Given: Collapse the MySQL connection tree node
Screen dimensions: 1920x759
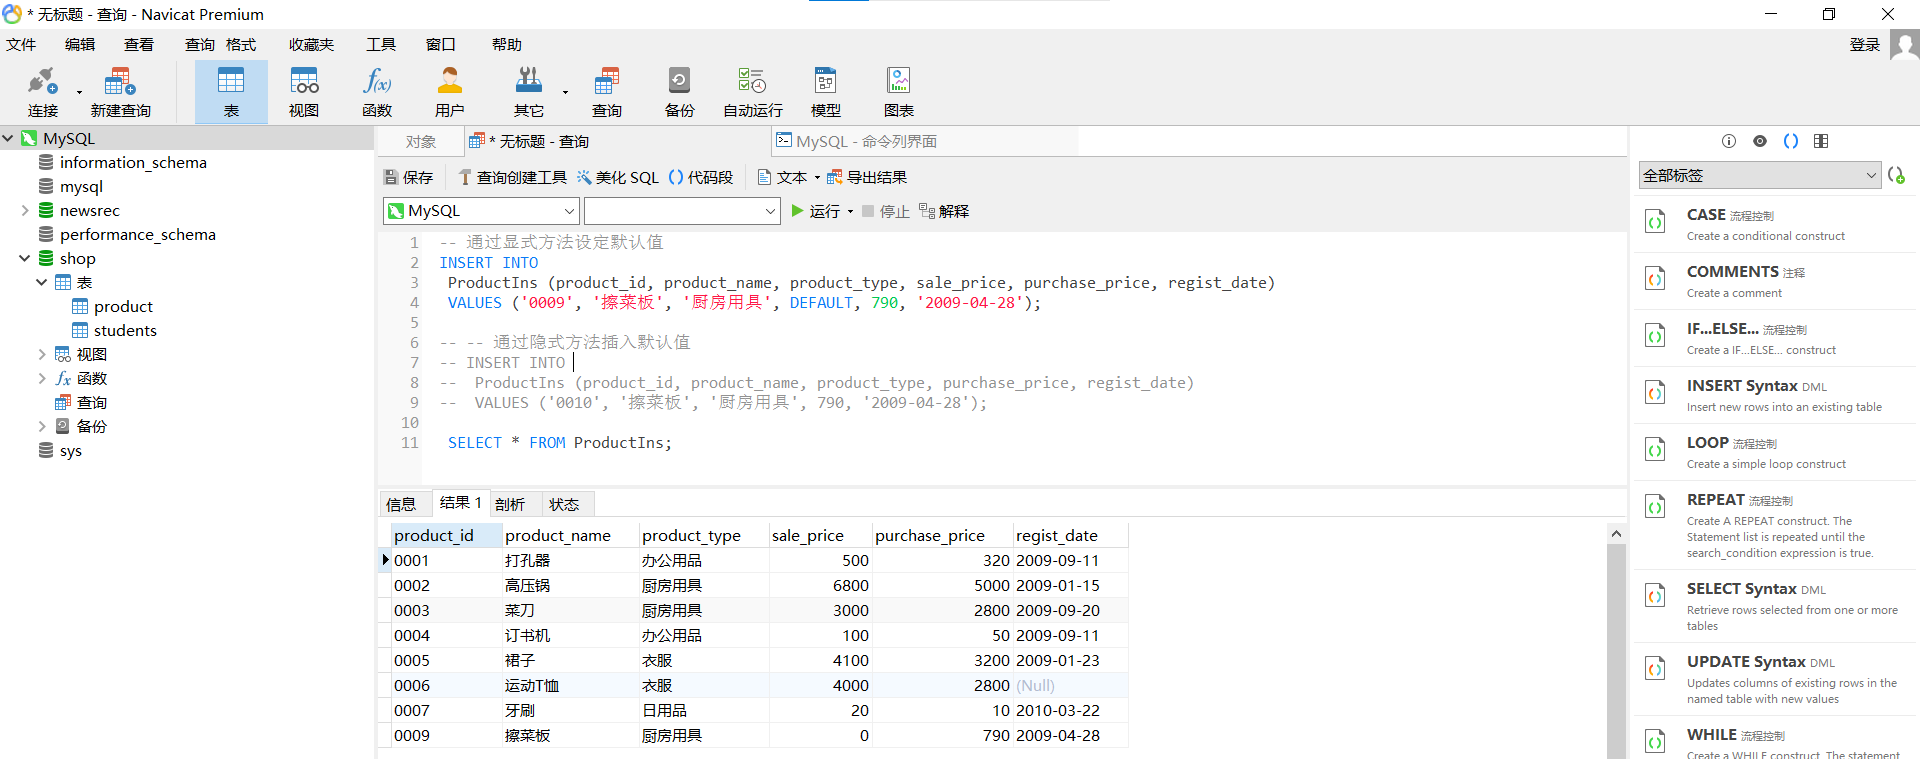Looking at the screenshot, I should coord(8,138).
